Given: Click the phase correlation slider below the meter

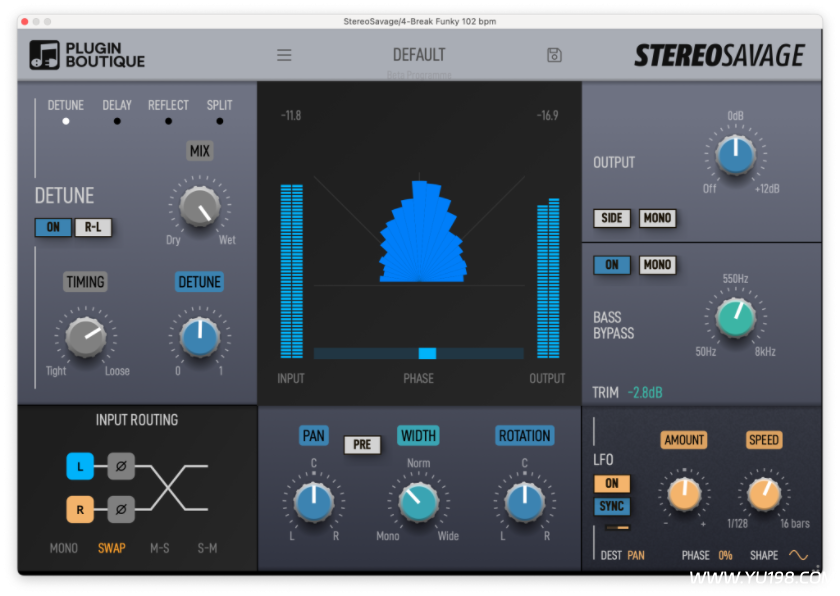Looking at the screenshot, I should (427, 352).
